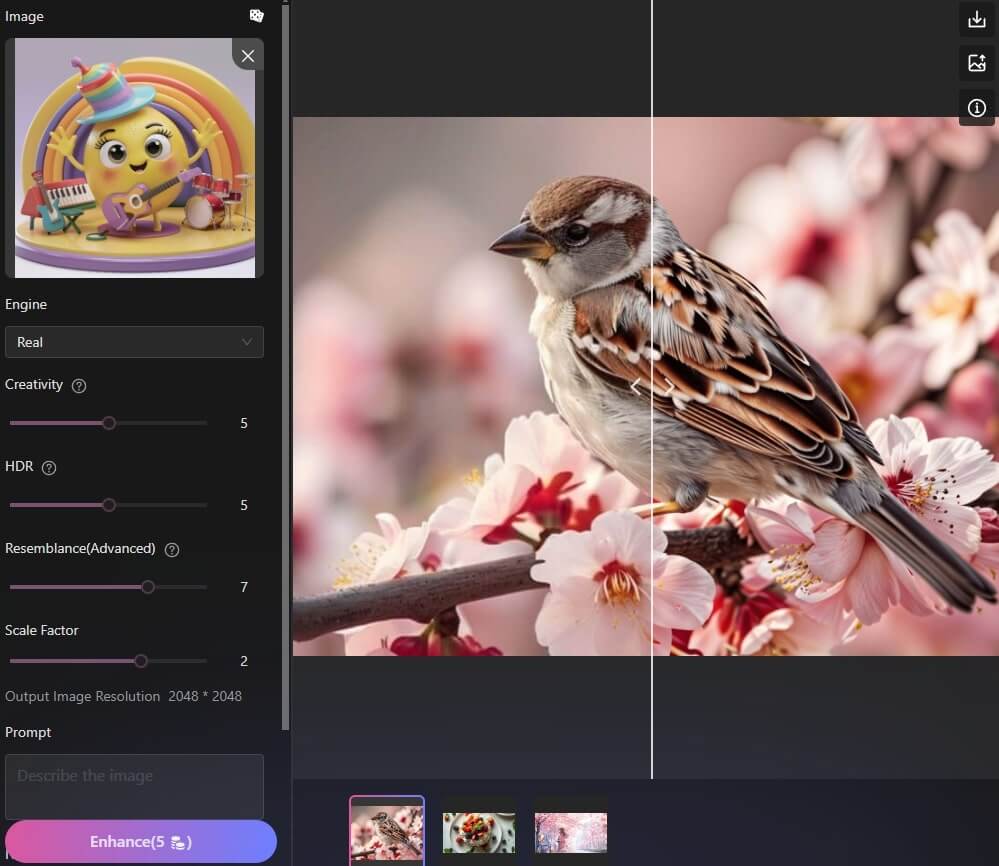Screen dimensions: 999x866
Task: Click the download icon
Action: click(977, 19)
